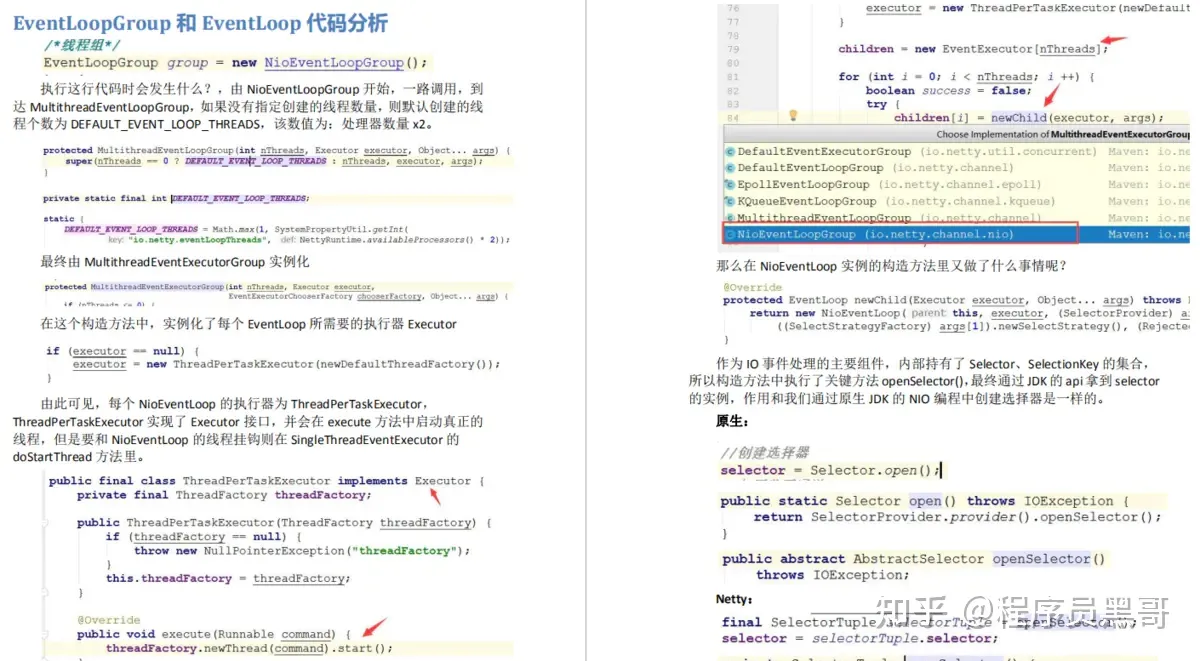Click line number 81 in the gutter
This screenshot has width=1200, height=661.
pos(733,77)
